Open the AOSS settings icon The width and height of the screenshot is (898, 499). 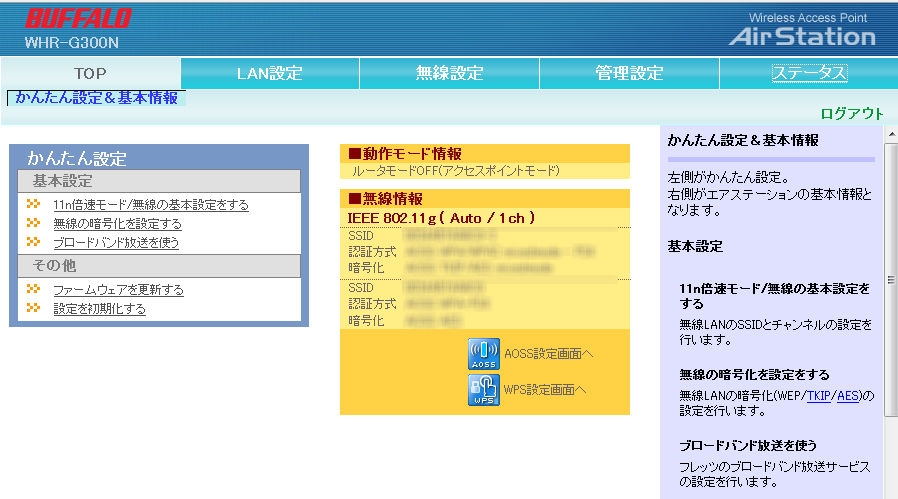pyautogui.click(x=483, y=353)
